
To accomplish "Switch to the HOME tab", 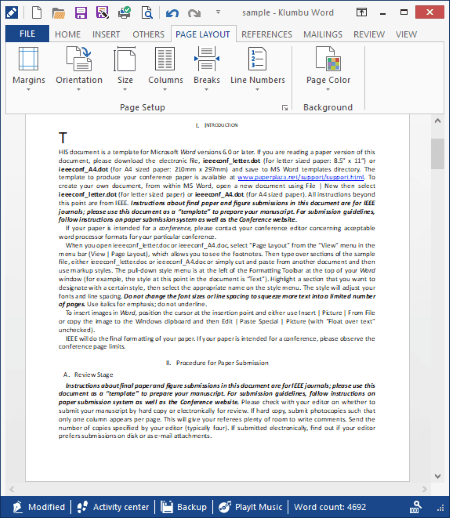I will (x=68, y=34).
